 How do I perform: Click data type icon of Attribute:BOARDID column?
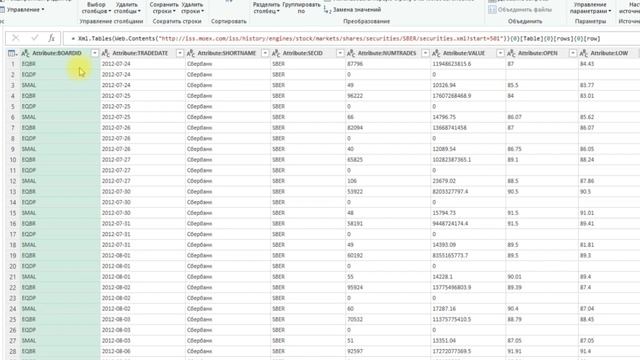pyautogui.click(x=25, y=53)
